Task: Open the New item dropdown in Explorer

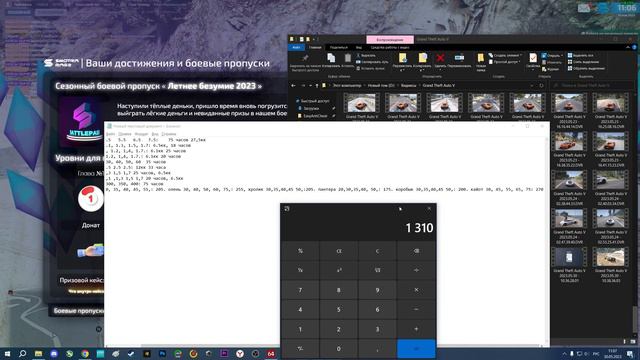Action: tap(504, 55)
